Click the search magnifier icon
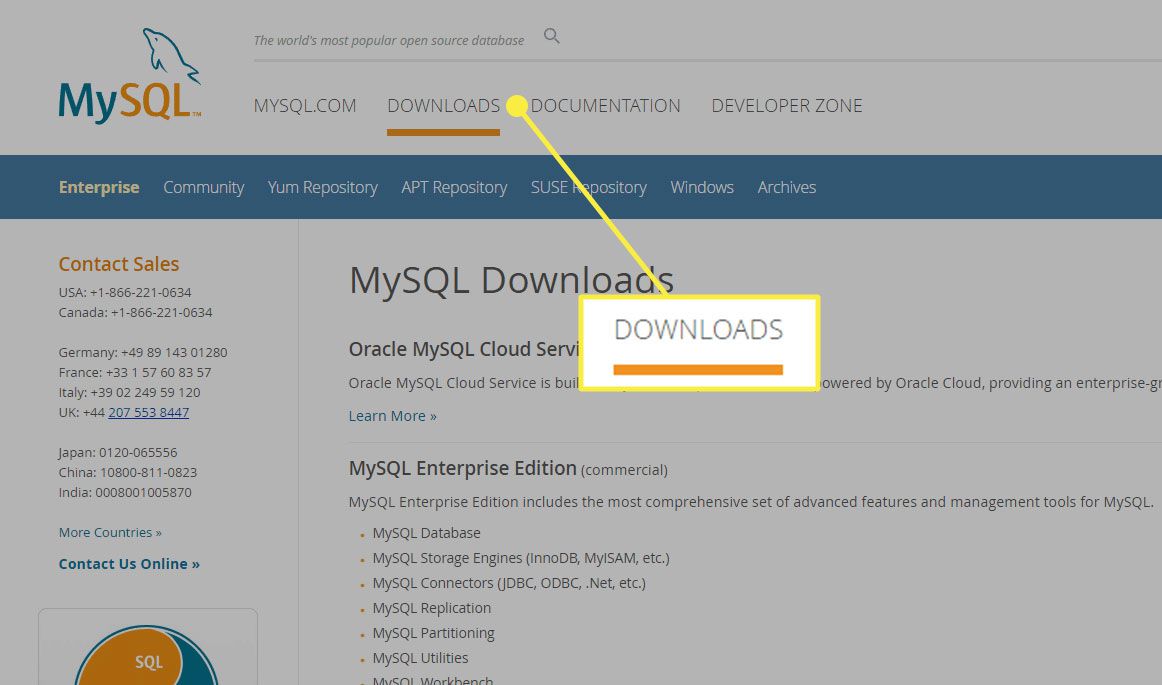This screenshot has width=1162, height=685. (x=551, y=36)
